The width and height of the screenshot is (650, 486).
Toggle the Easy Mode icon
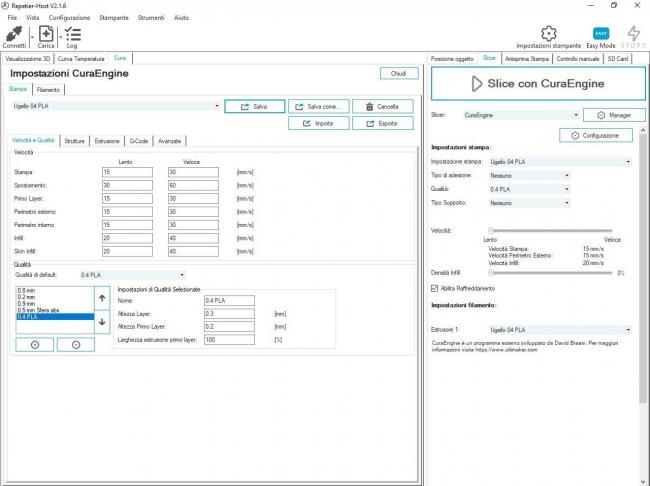[601, 34]
